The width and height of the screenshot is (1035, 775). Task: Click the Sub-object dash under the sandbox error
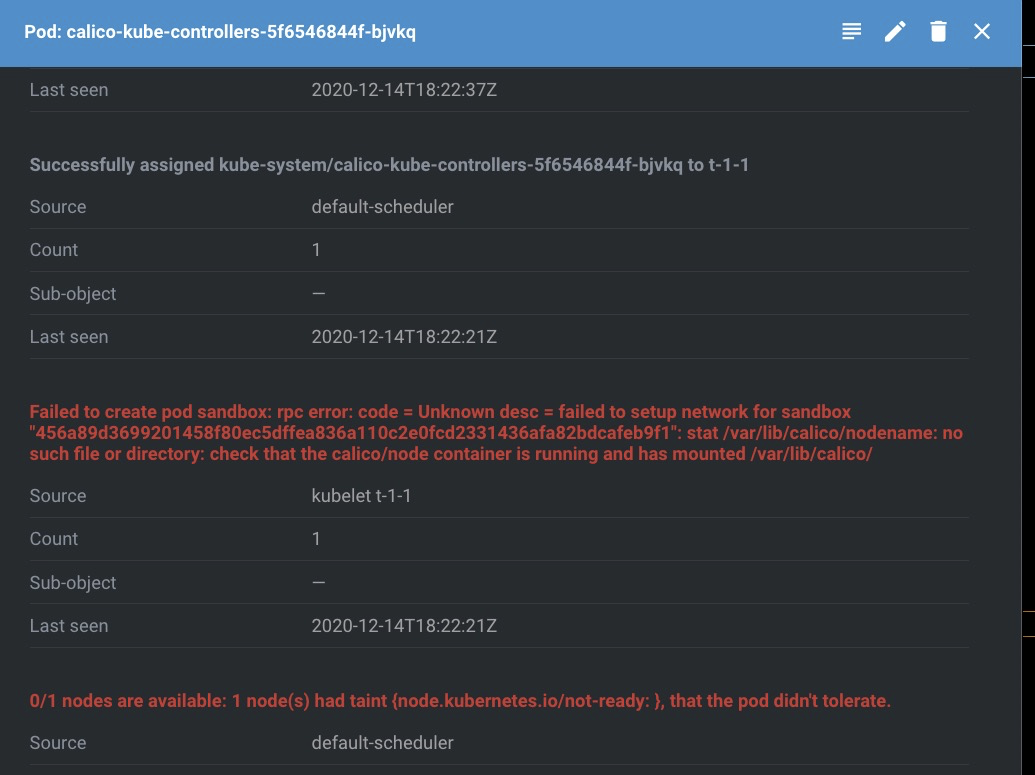click(x=318, y=582)
